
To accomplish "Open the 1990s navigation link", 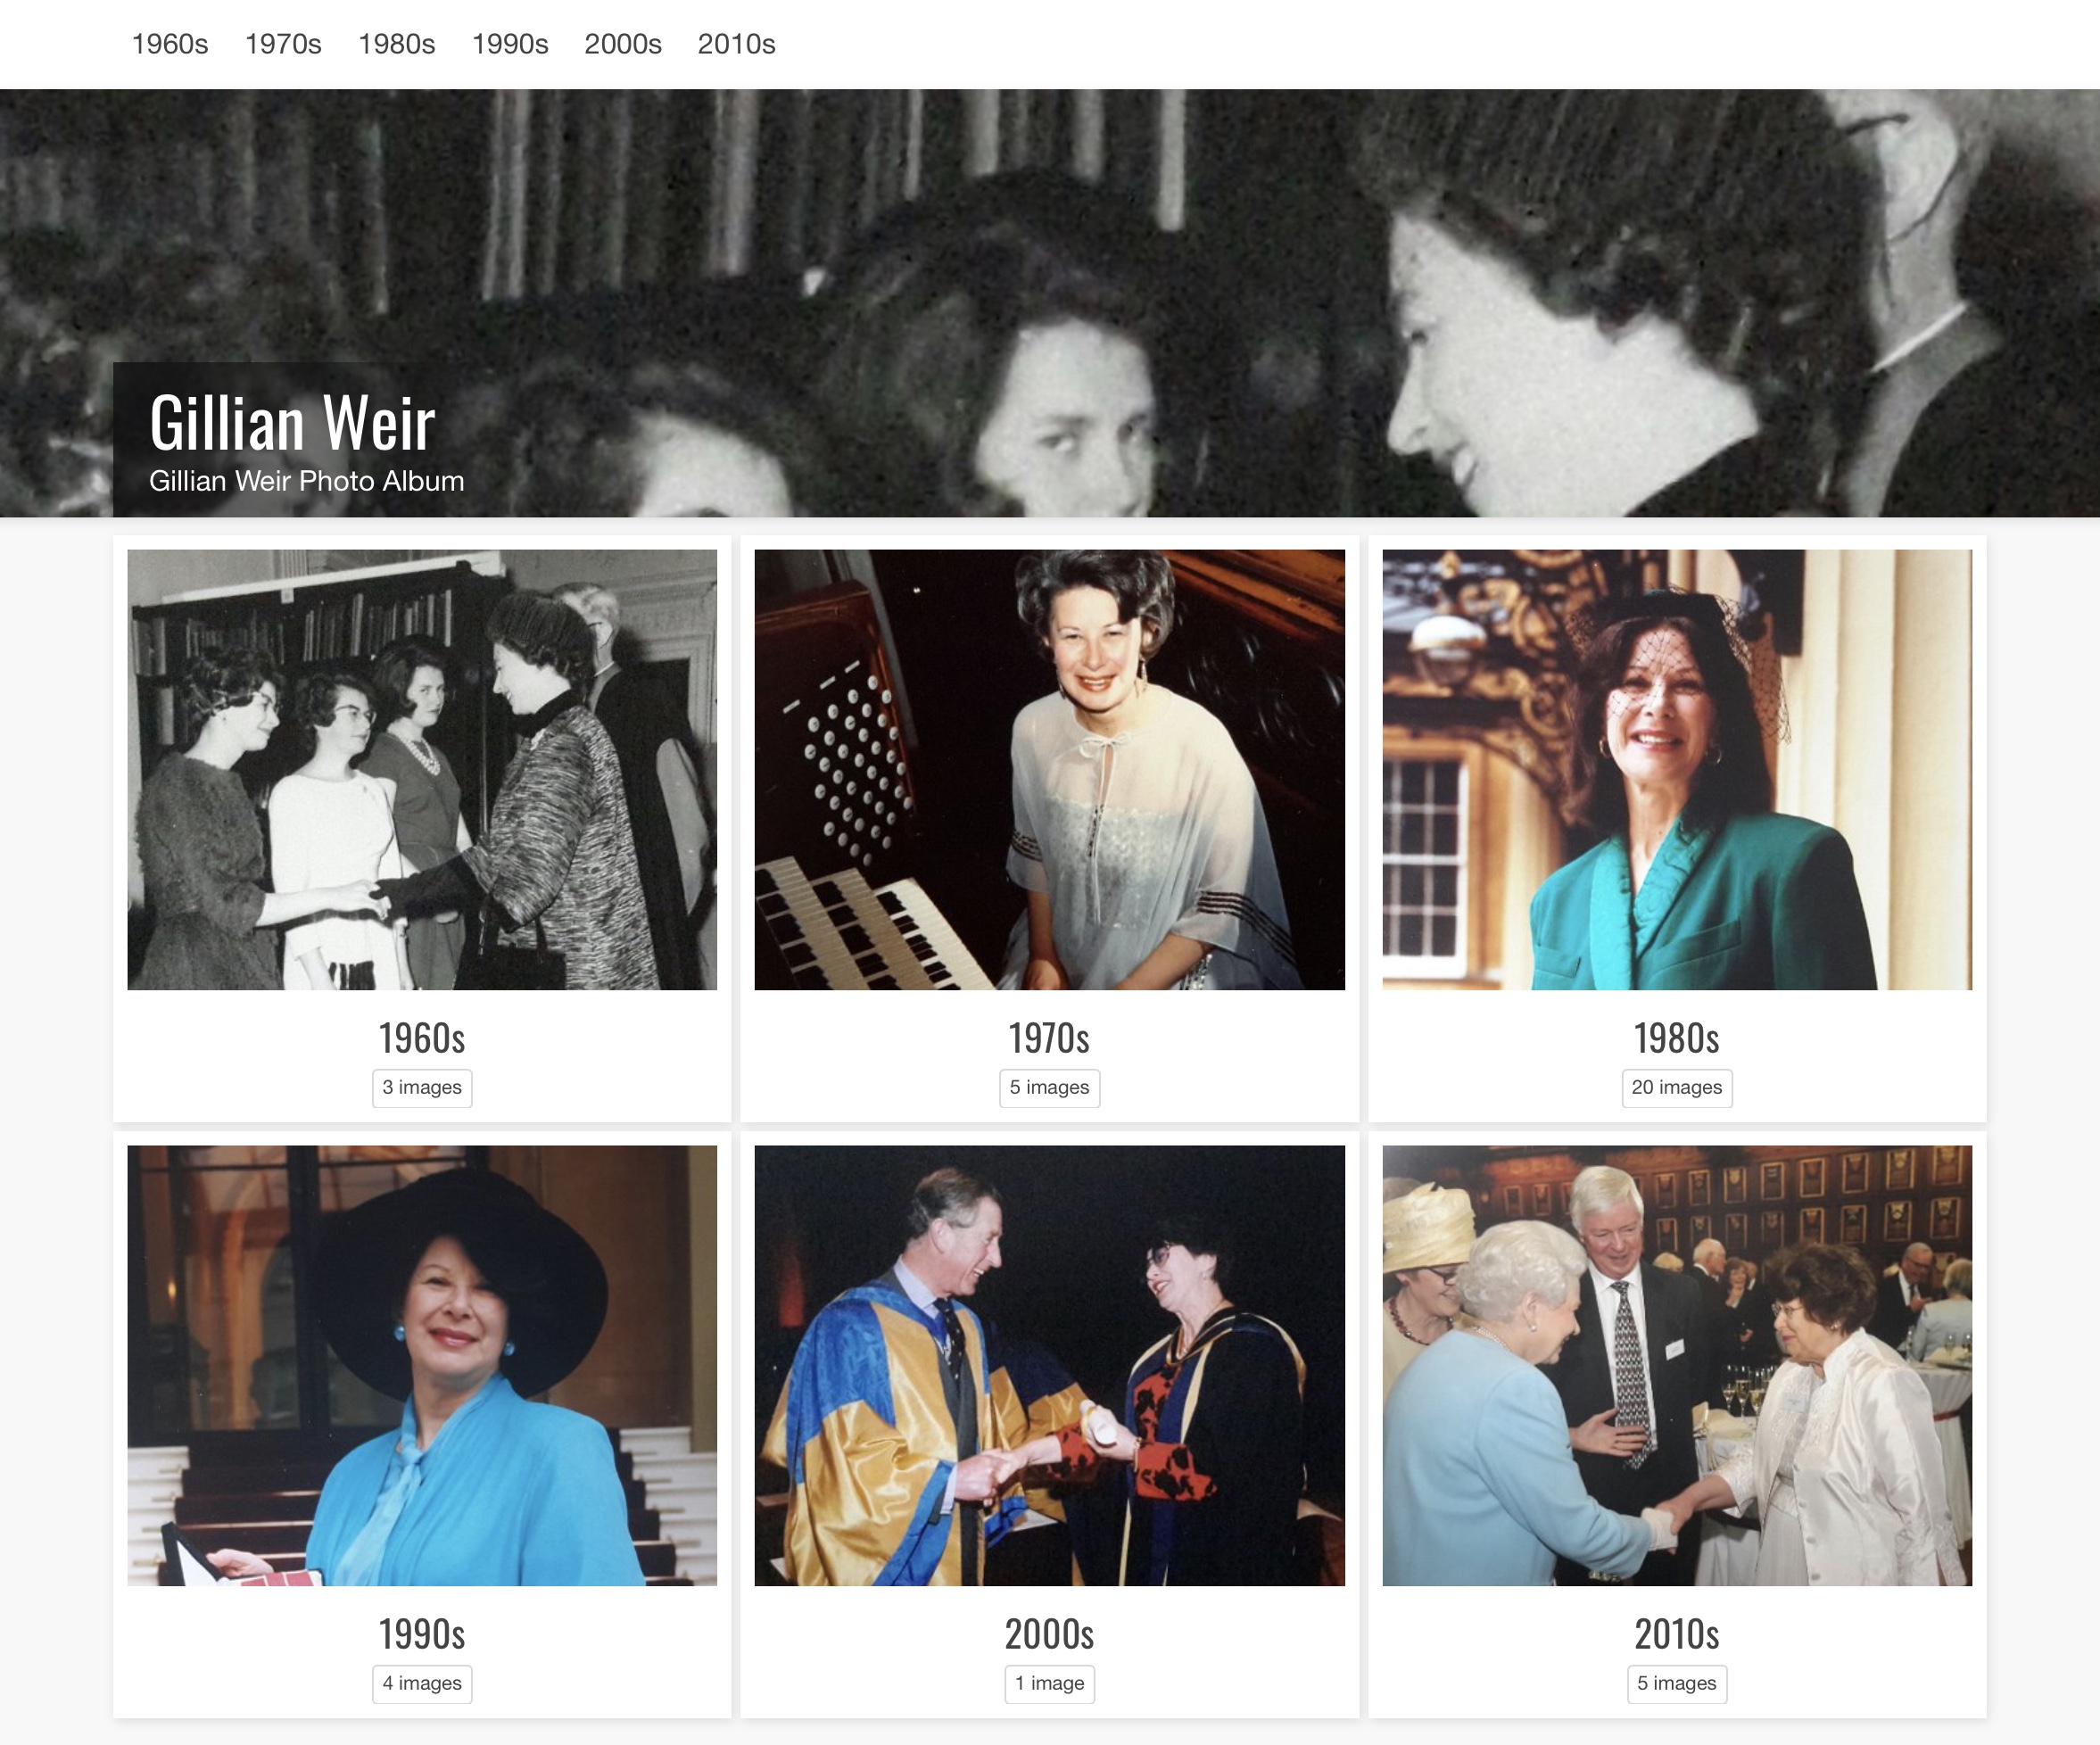I will 510,44.
